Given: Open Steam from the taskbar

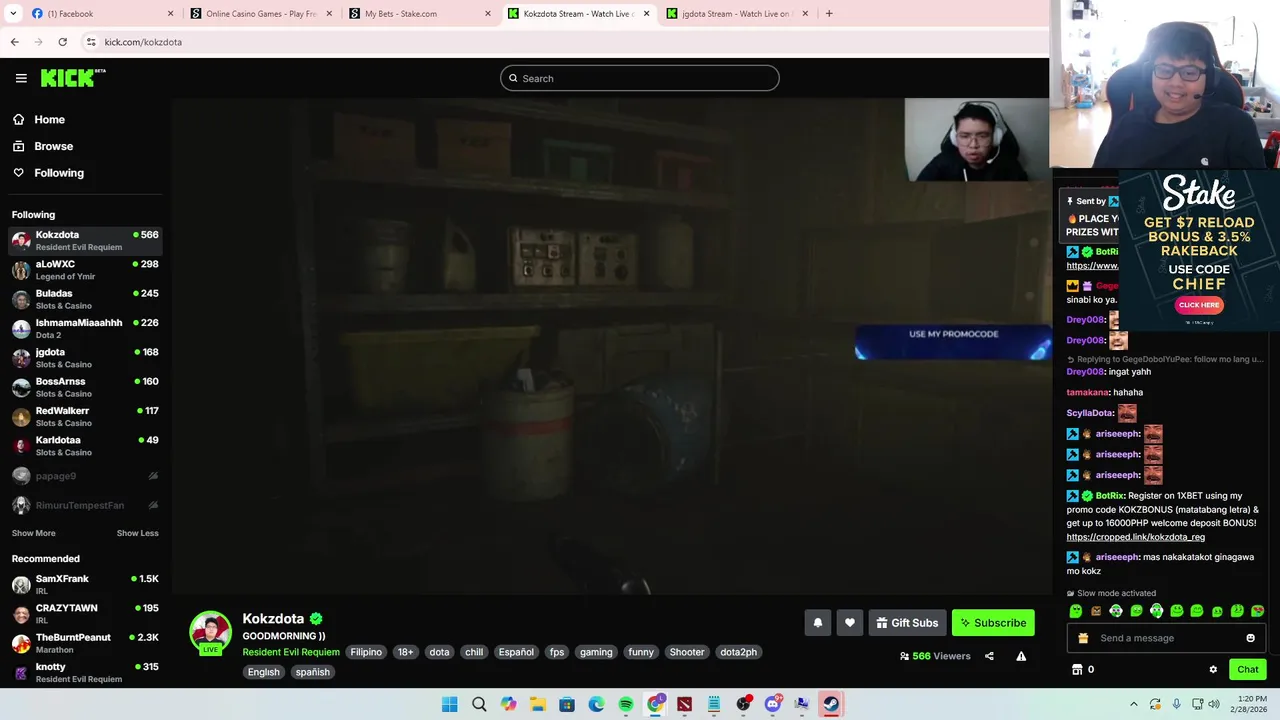Looking at the screenshot, I should 830,704.
